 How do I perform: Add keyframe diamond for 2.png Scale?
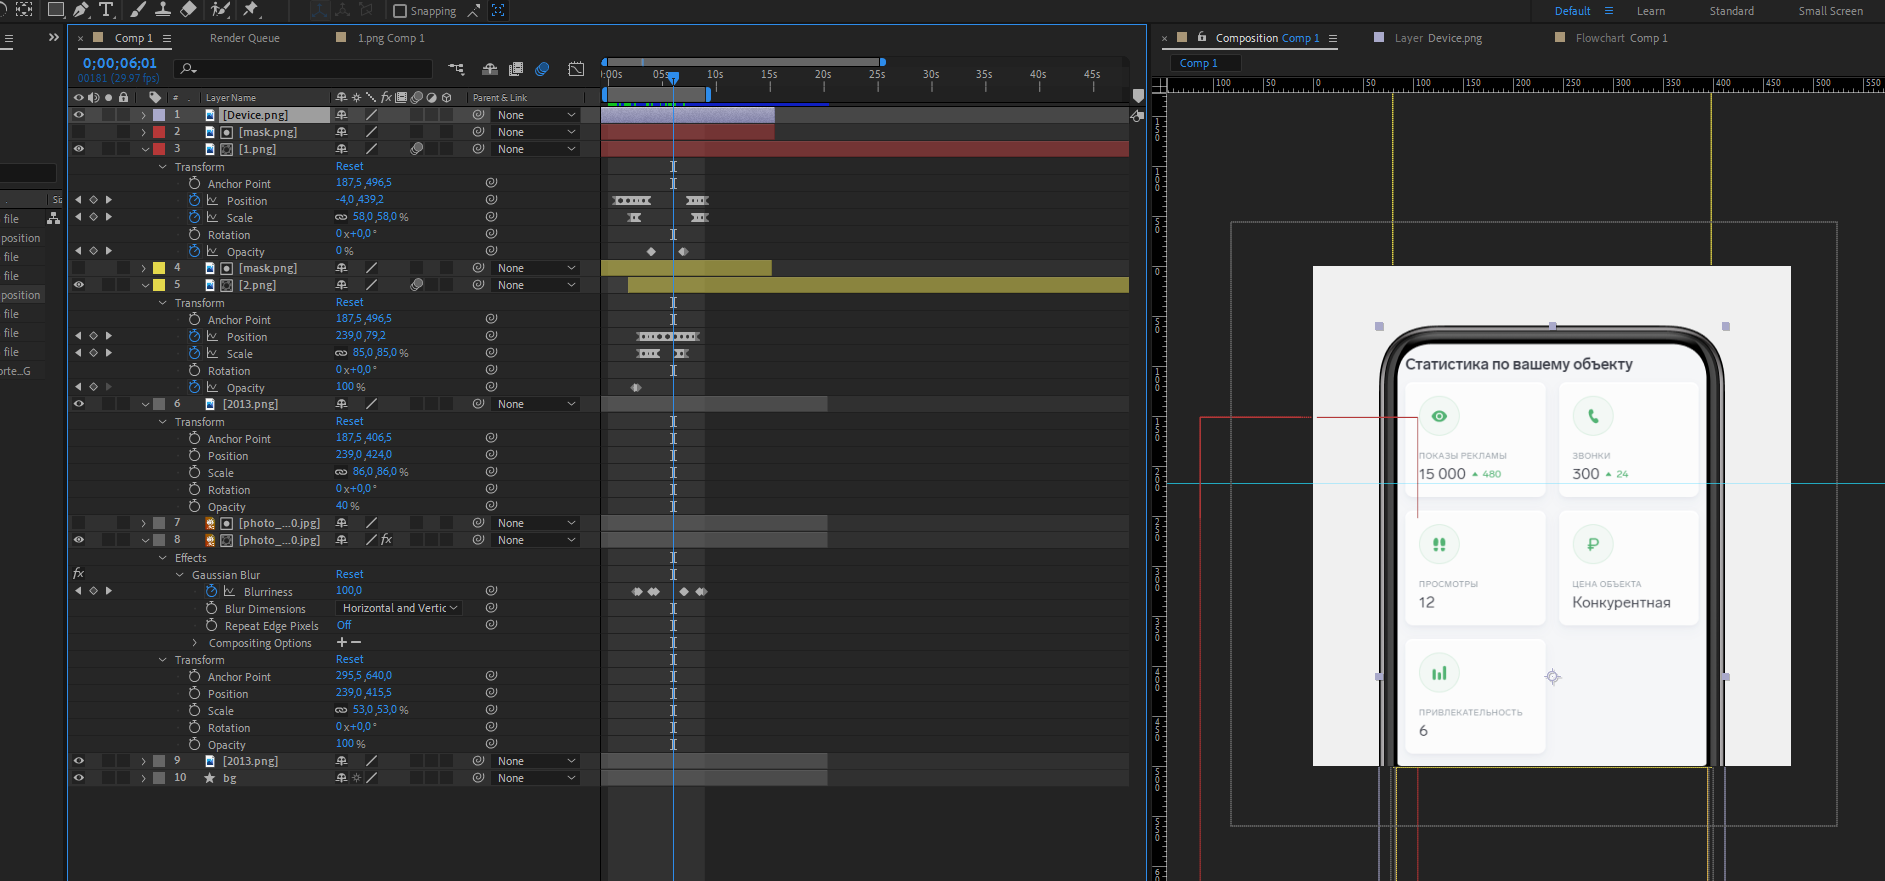point(93,353)
